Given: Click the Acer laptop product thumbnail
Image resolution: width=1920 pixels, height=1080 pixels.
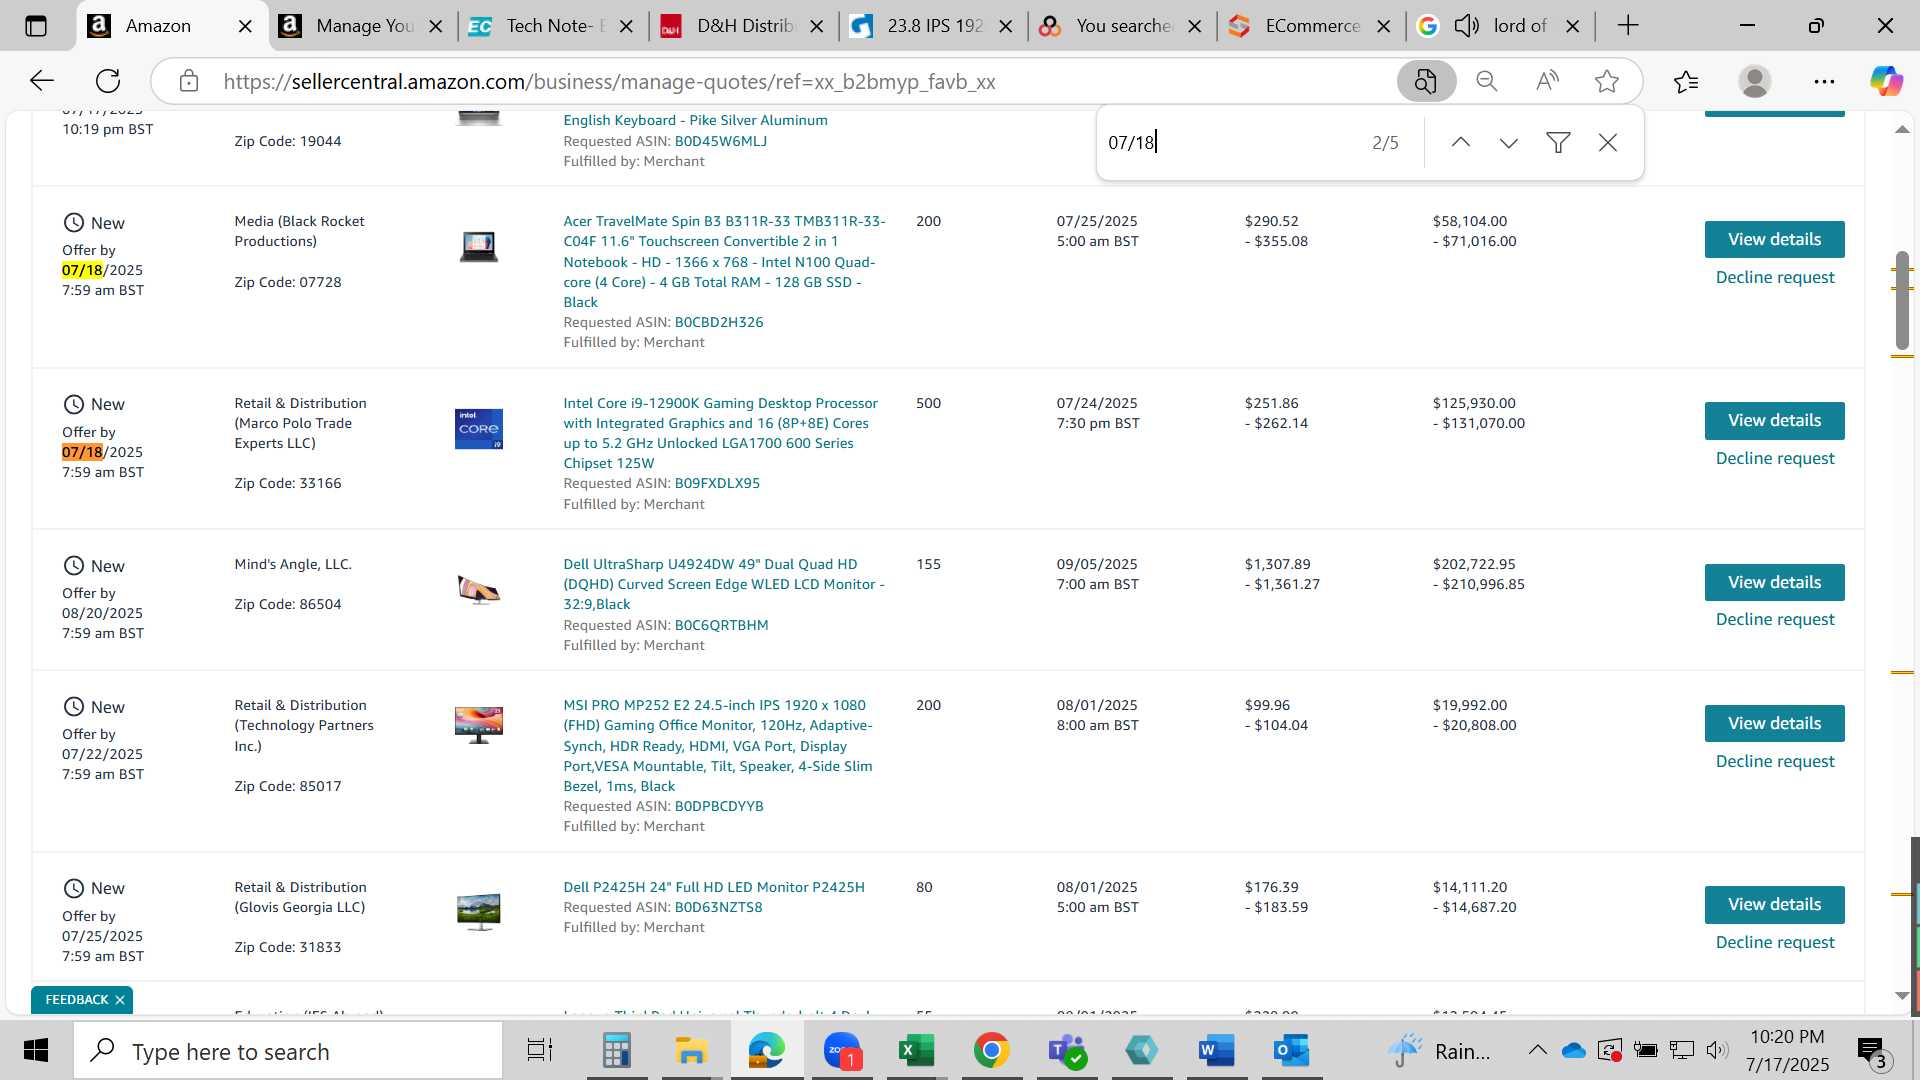Looking at the screenshot, I should [478, 246].
